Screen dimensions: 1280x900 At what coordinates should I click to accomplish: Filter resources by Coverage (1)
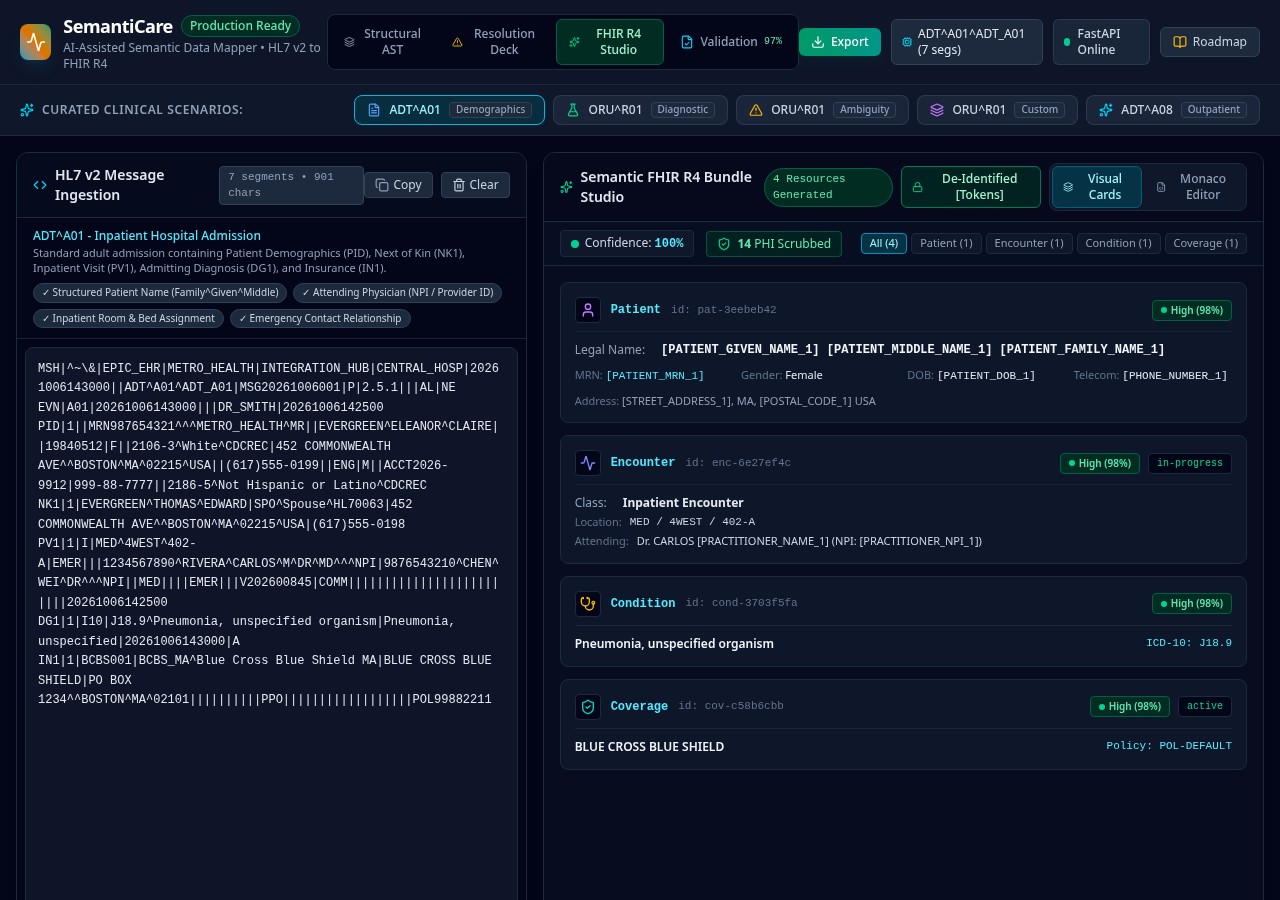[x=1205, y=243]
